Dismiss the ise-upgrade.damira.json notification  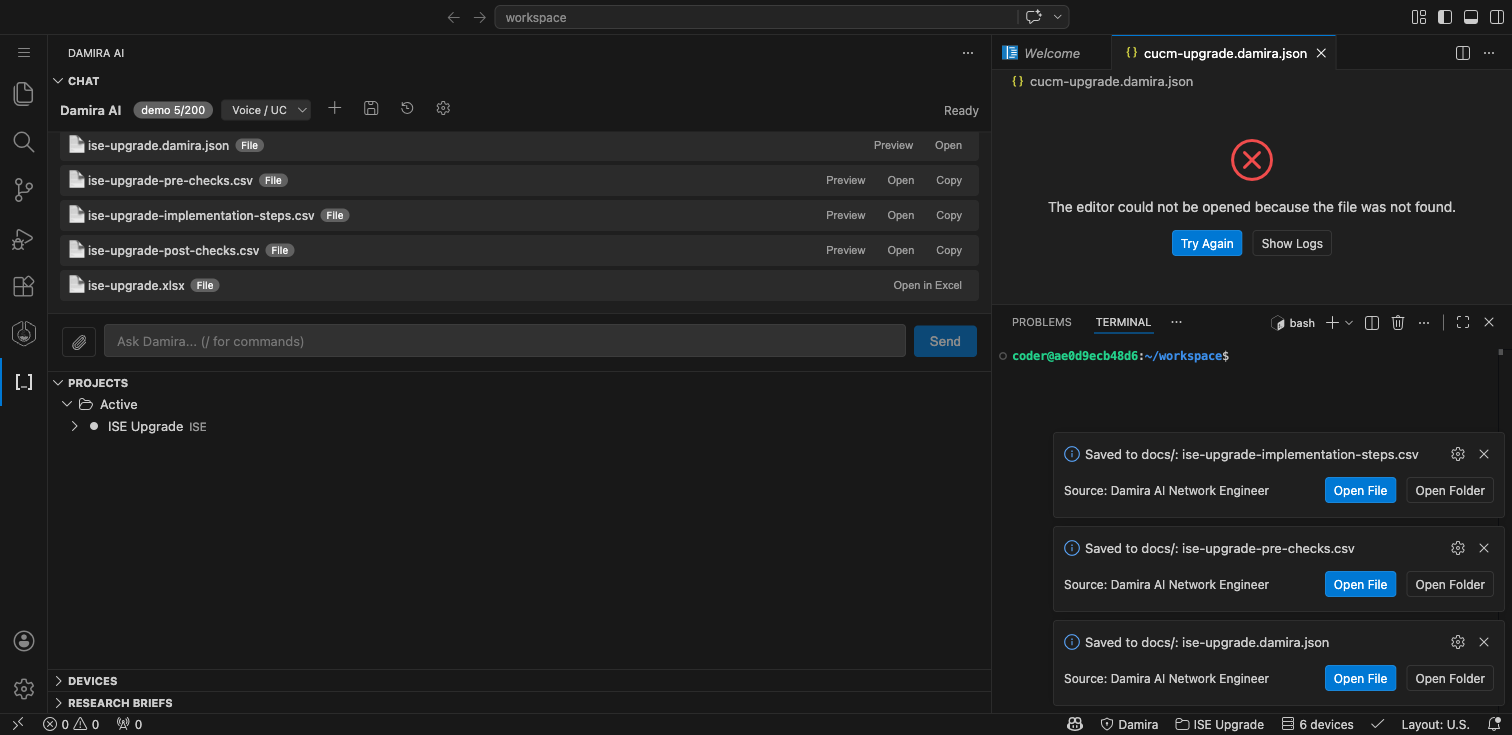[1484, 642]
